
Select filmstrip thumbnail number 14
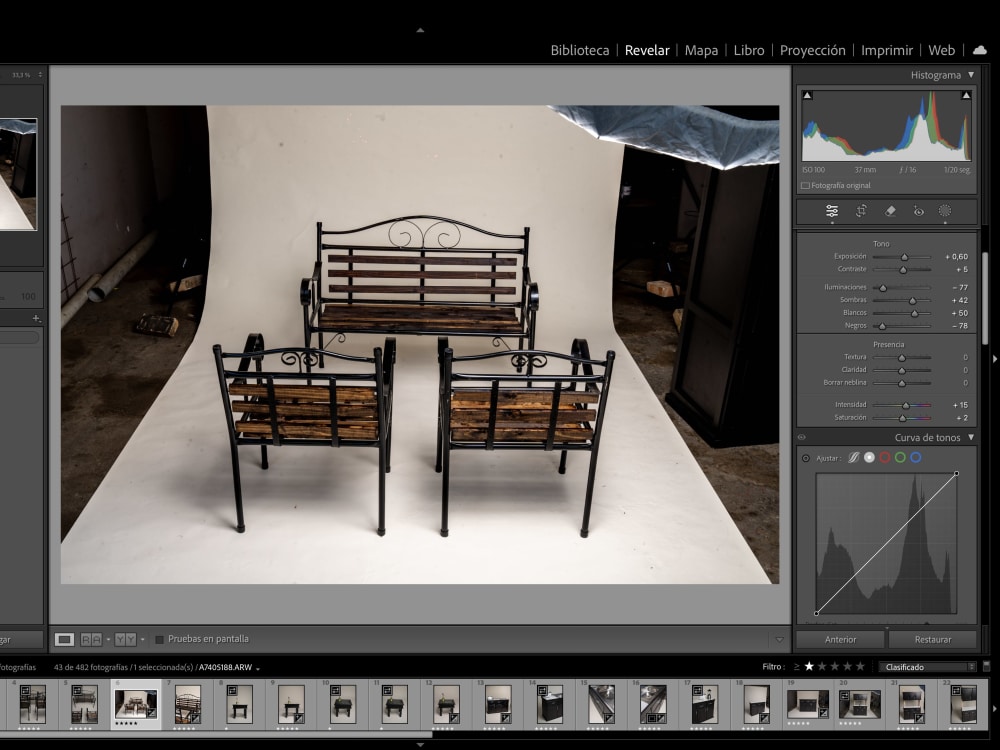(550, 704)
